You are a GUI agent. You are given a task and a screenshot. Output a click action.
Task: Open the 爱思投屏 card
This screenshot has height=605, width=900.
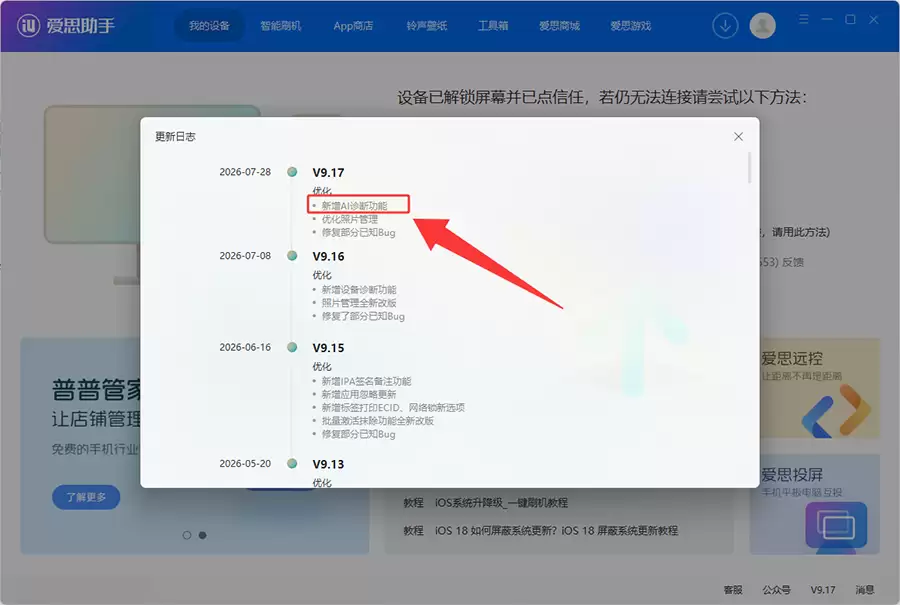(814, 505)
